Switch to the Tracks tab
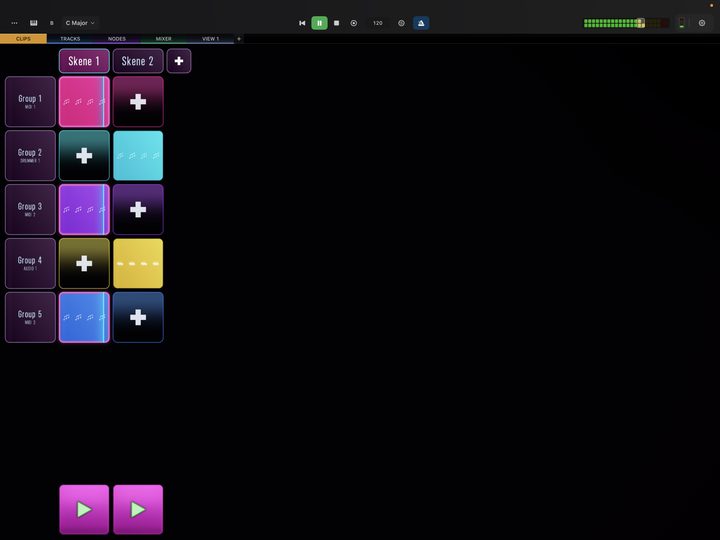 point(70,39)
